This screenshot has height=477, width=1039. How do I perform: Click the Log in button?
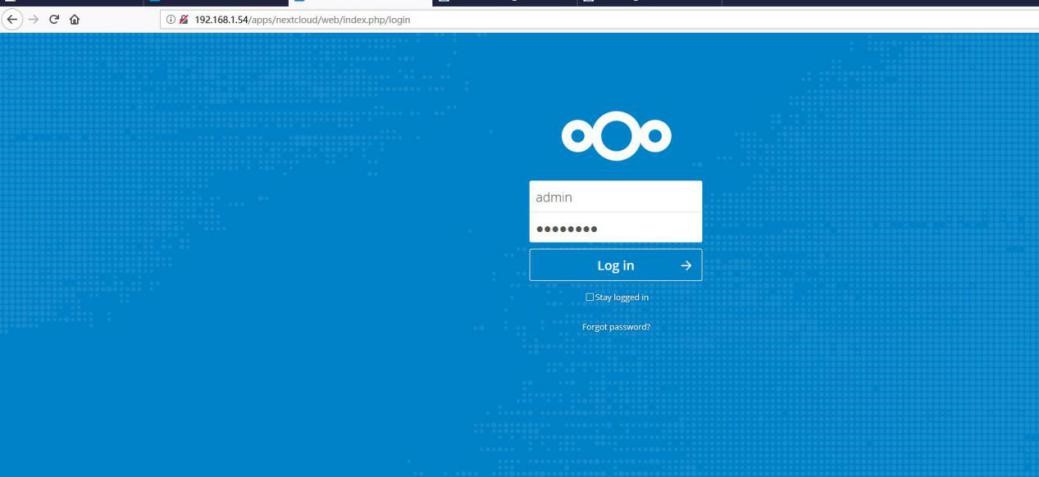coord(616,265)
